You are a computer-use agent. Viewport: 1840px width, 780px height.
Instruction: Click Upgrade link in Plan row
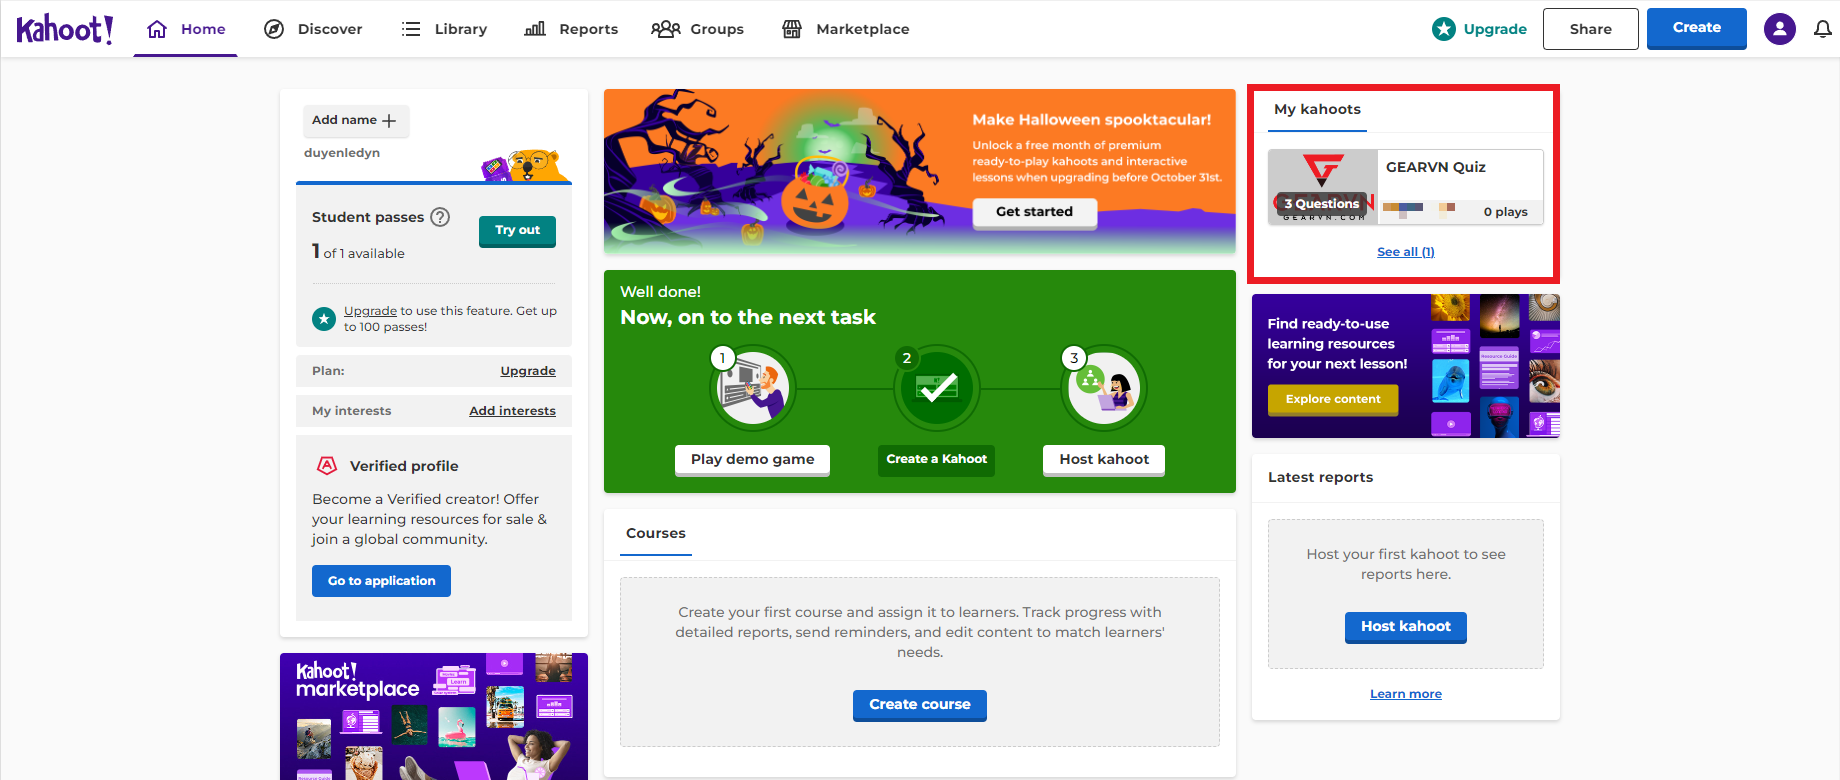tap(528, 371)
